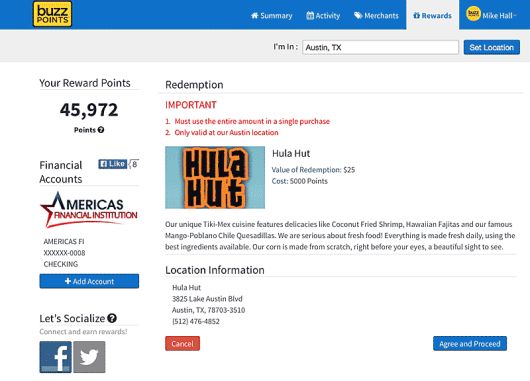
Task: Click the Hula Hut merchant title
Action: [x=291, y=153]
